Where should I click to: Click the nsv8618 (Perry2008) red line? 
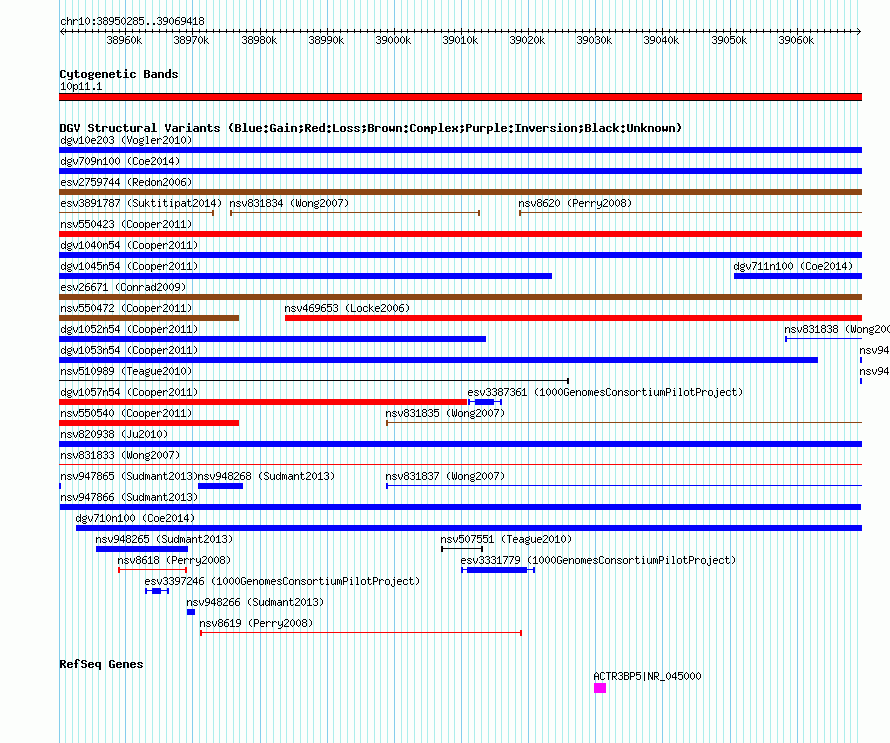152,570
